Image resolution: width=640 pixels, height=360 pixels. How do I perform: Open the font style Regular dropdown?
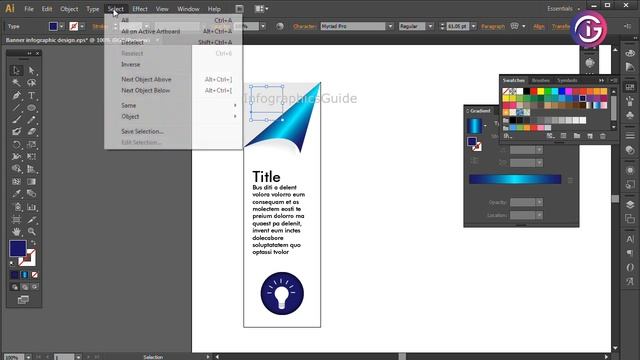tap(430, 26)
